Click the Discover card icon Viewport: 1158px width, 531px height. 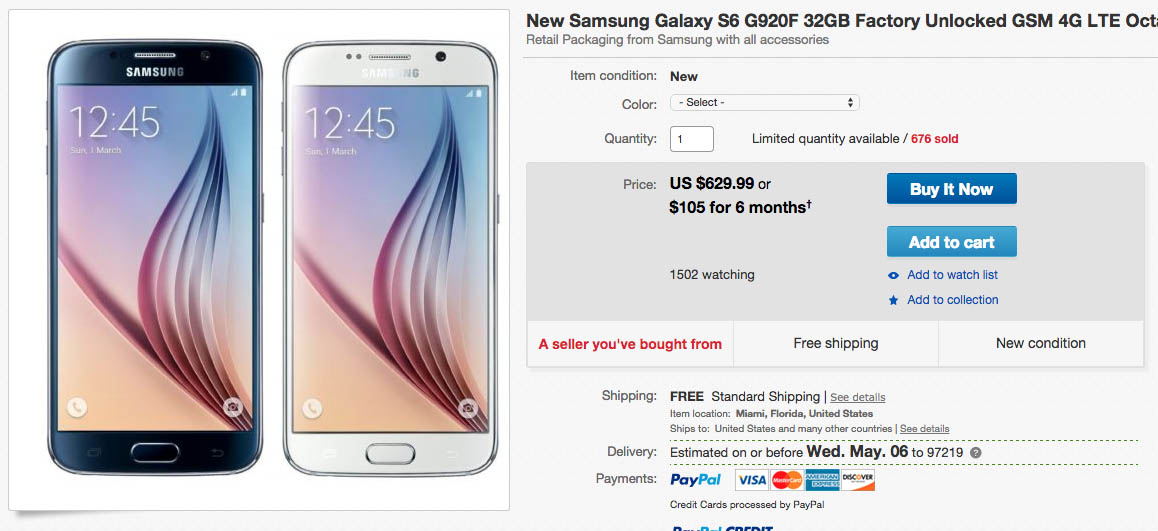point(858,481)
